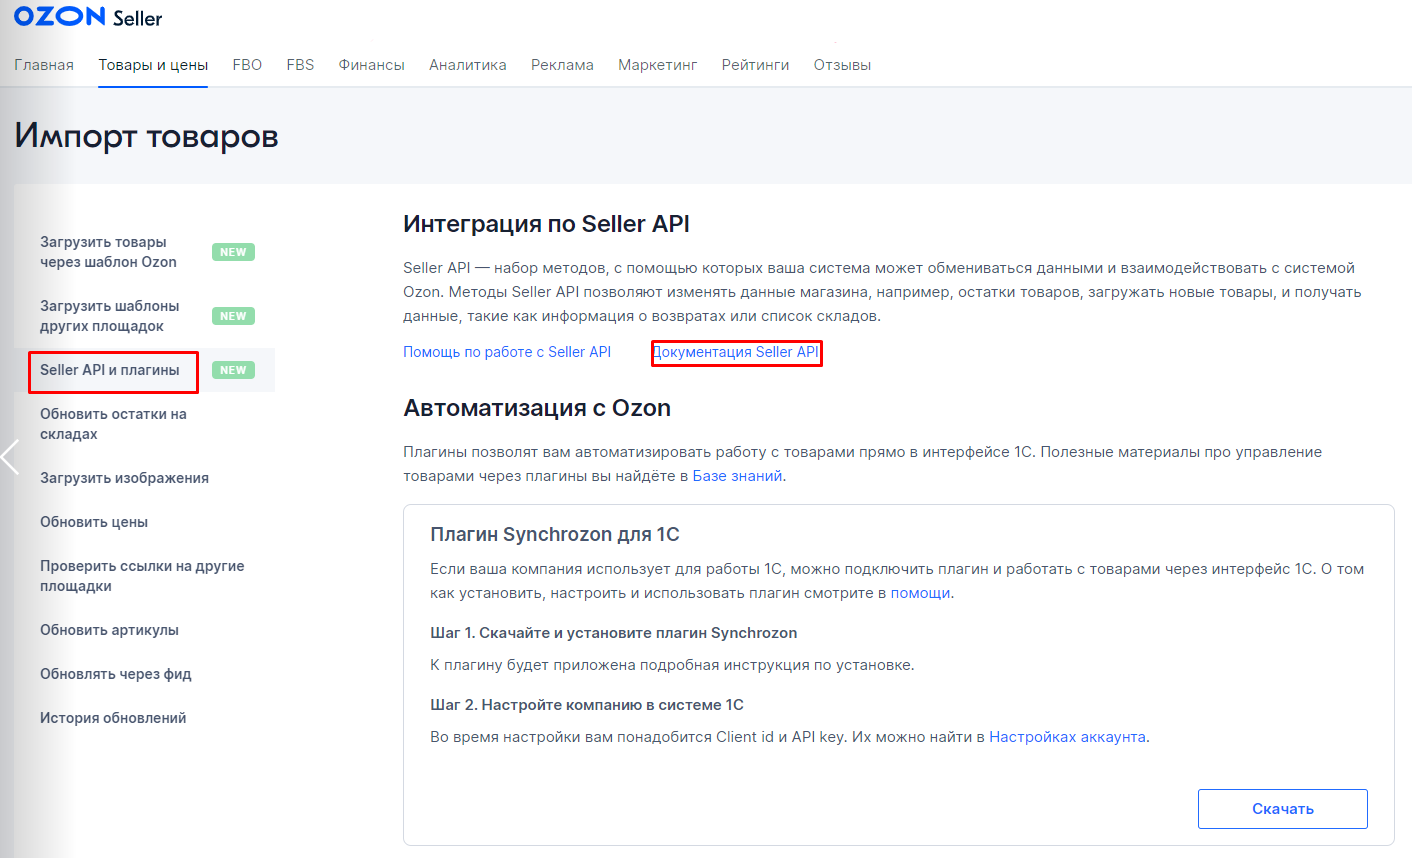Click the Скачать button

(x=1283, y=809)
